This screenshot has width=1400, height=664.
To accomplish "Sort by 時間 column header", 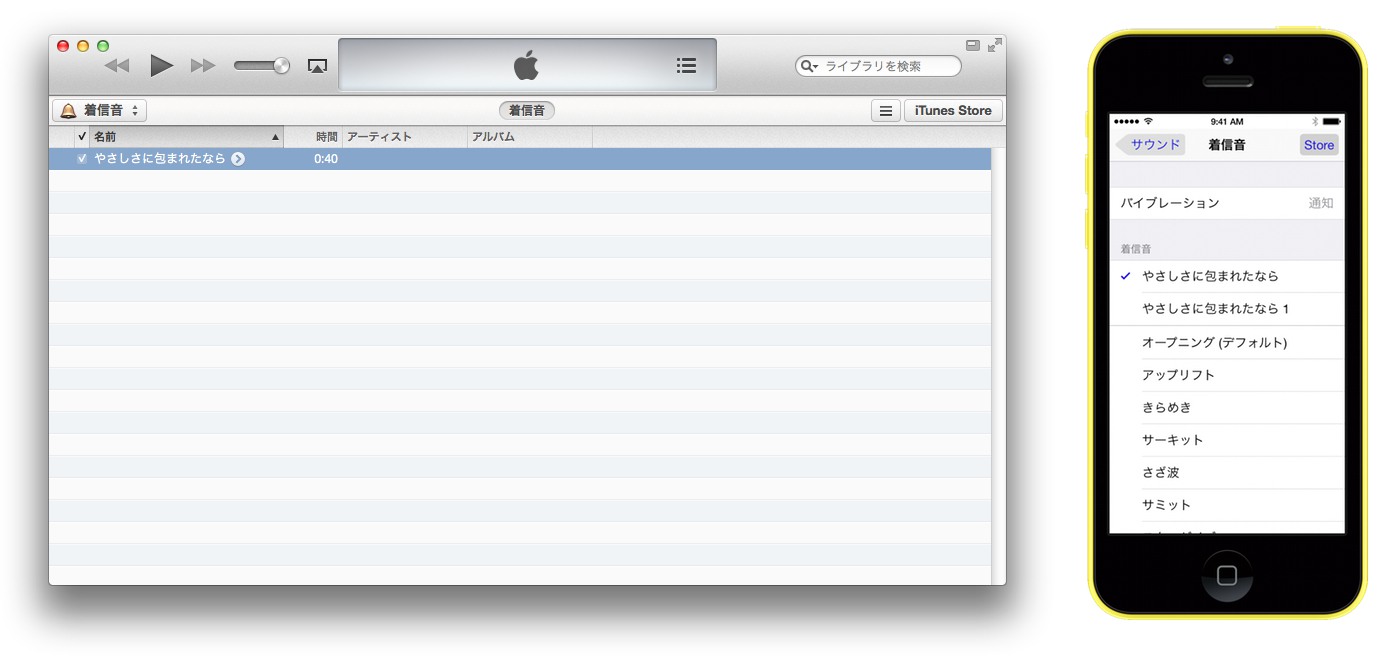I will pos(313,137).
